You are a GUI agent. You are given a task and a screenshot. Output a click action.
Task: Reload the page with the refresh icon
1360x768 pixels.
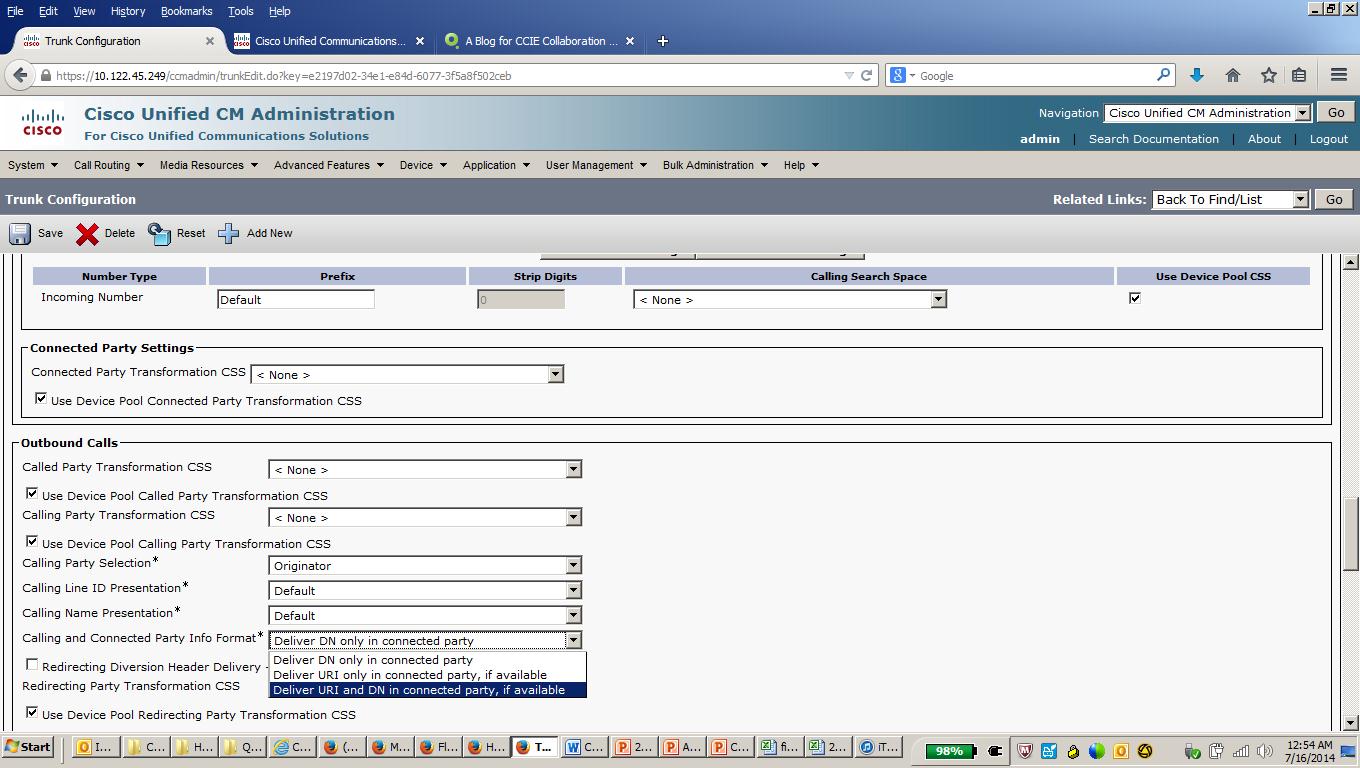pyautogui.click(x=867, y=75)
